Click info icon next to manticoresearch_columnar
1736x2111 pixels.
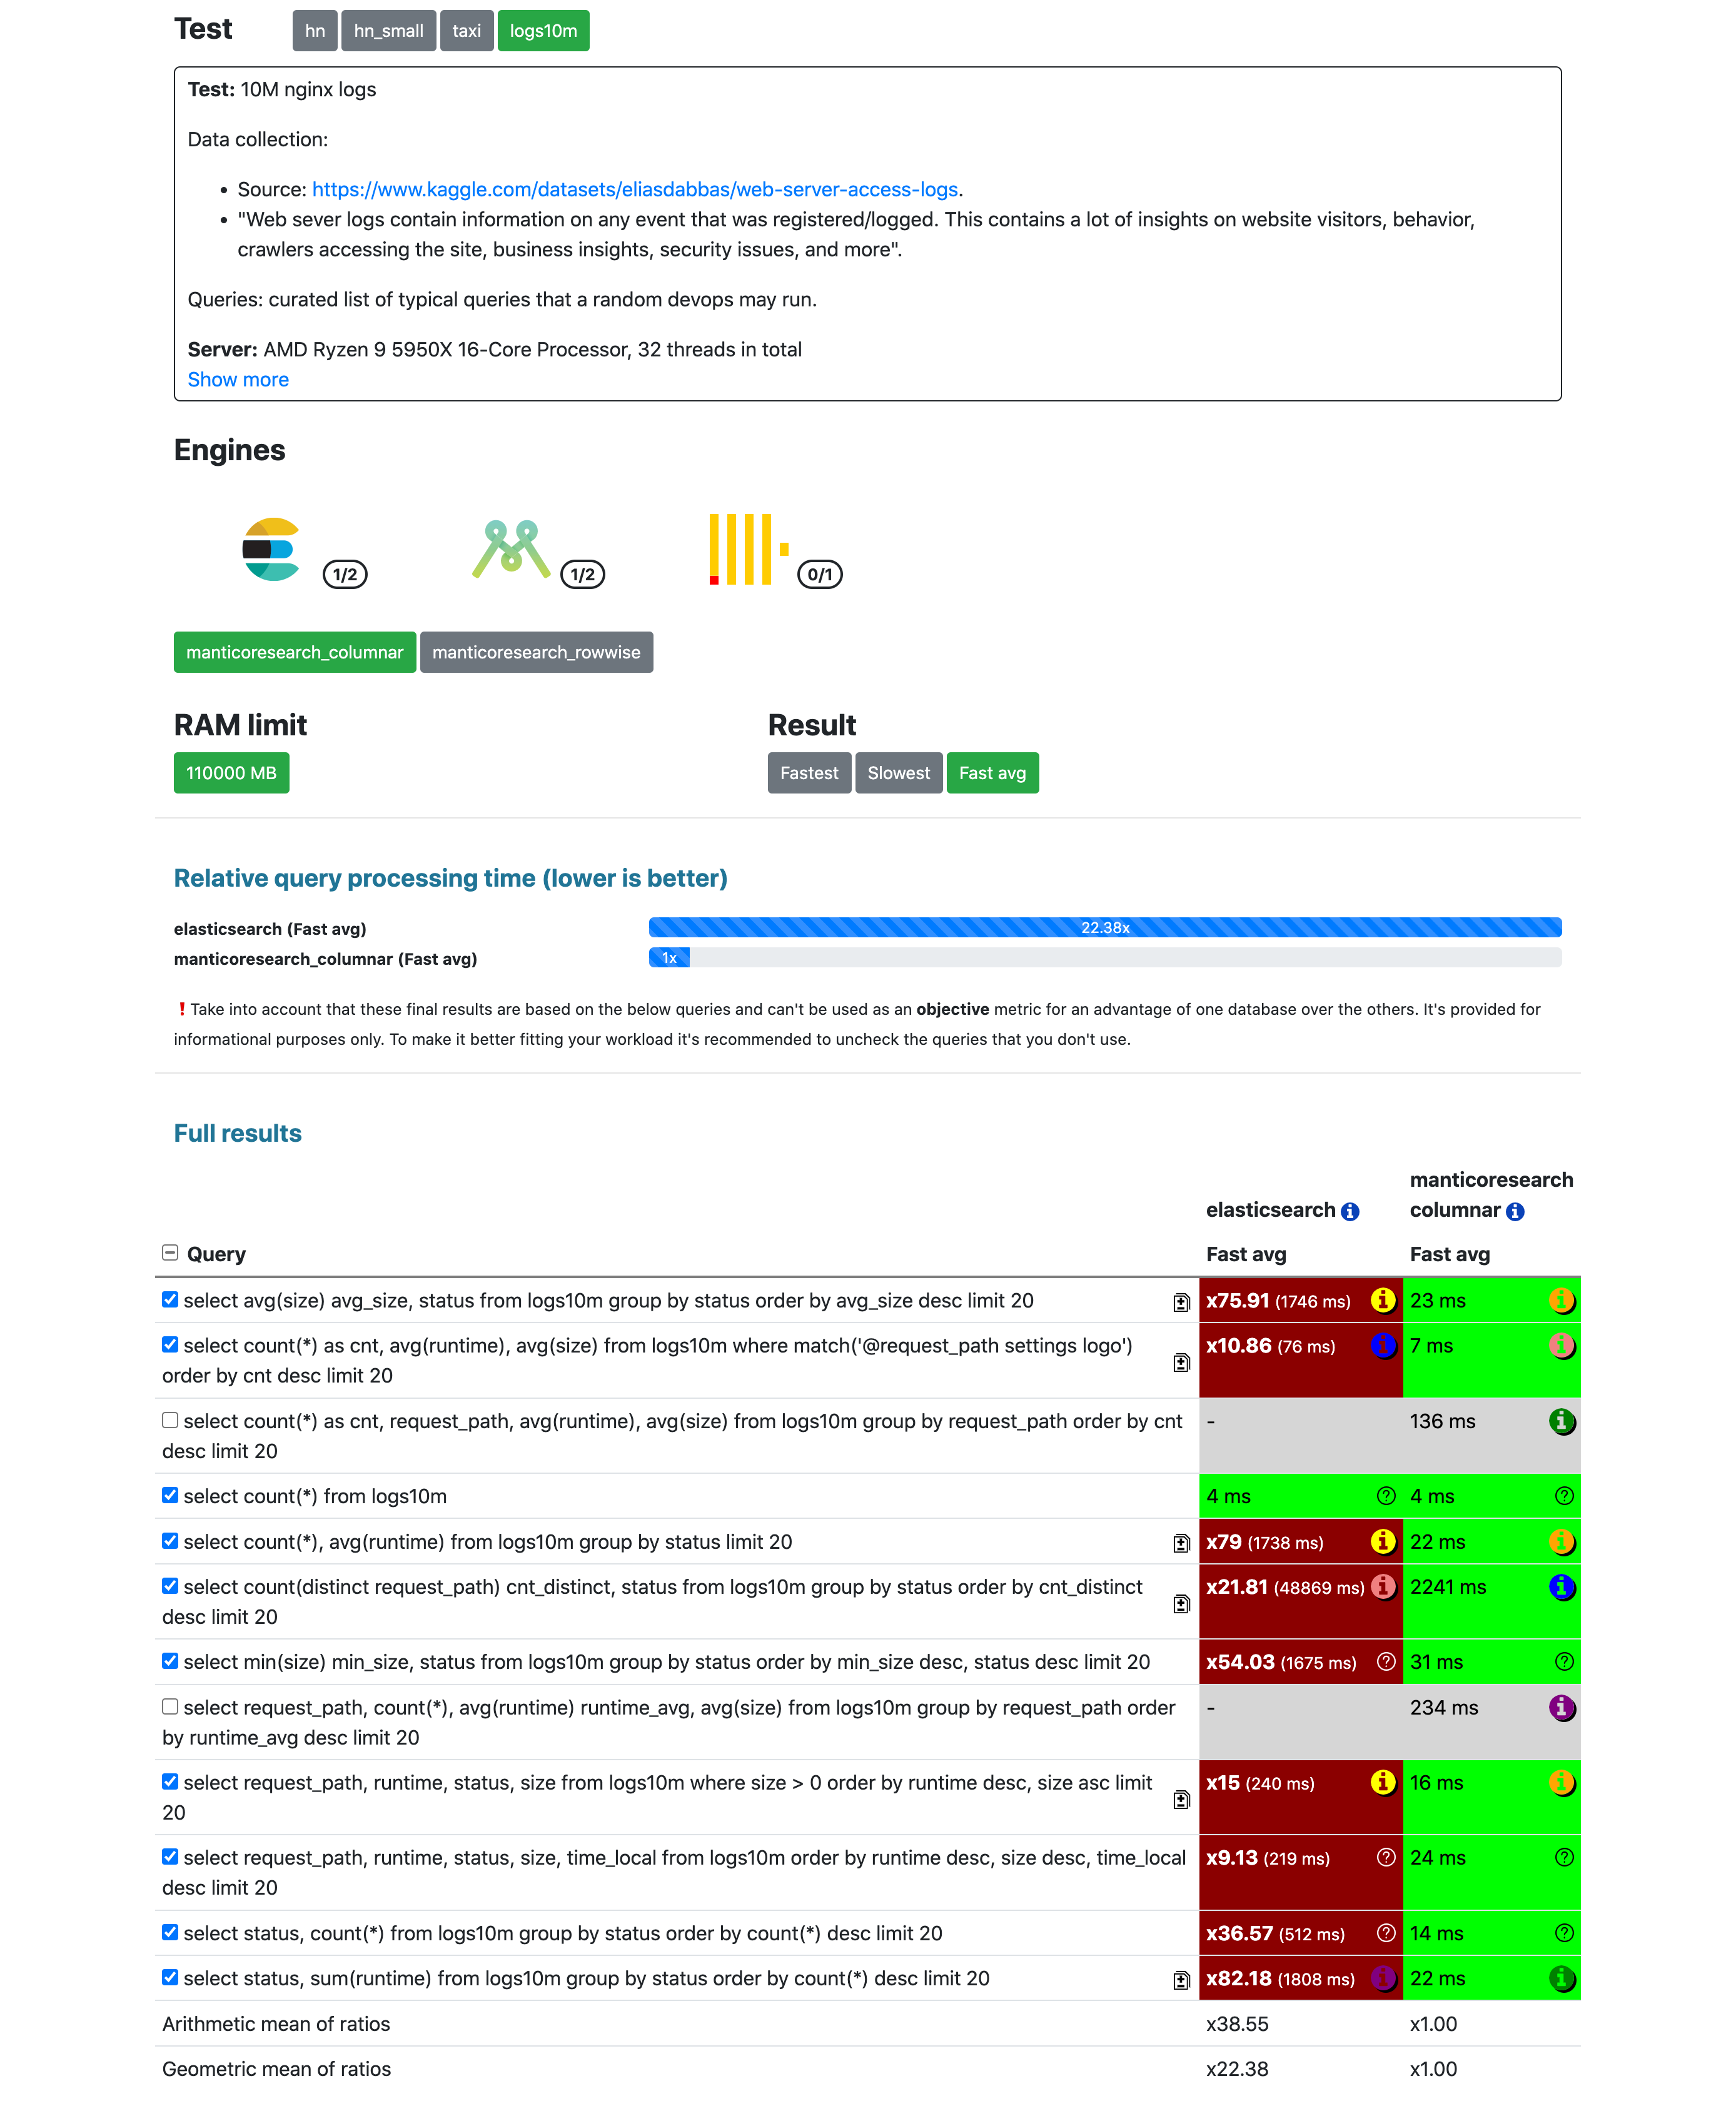pos(1515,1210)
